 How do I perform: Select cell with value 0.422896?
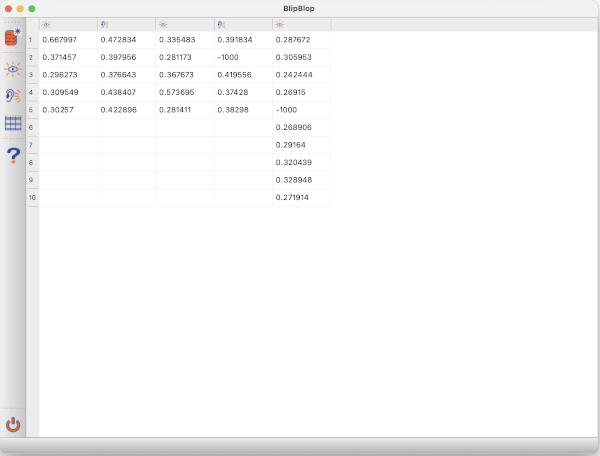126,110
